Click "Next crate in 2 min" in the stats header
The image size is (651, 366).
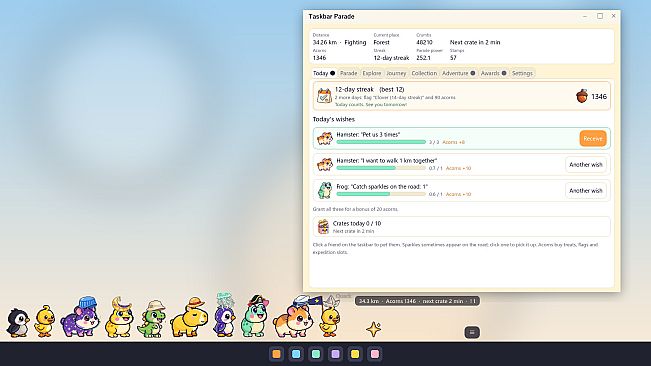pyautogui.click(x=475, y=42)
